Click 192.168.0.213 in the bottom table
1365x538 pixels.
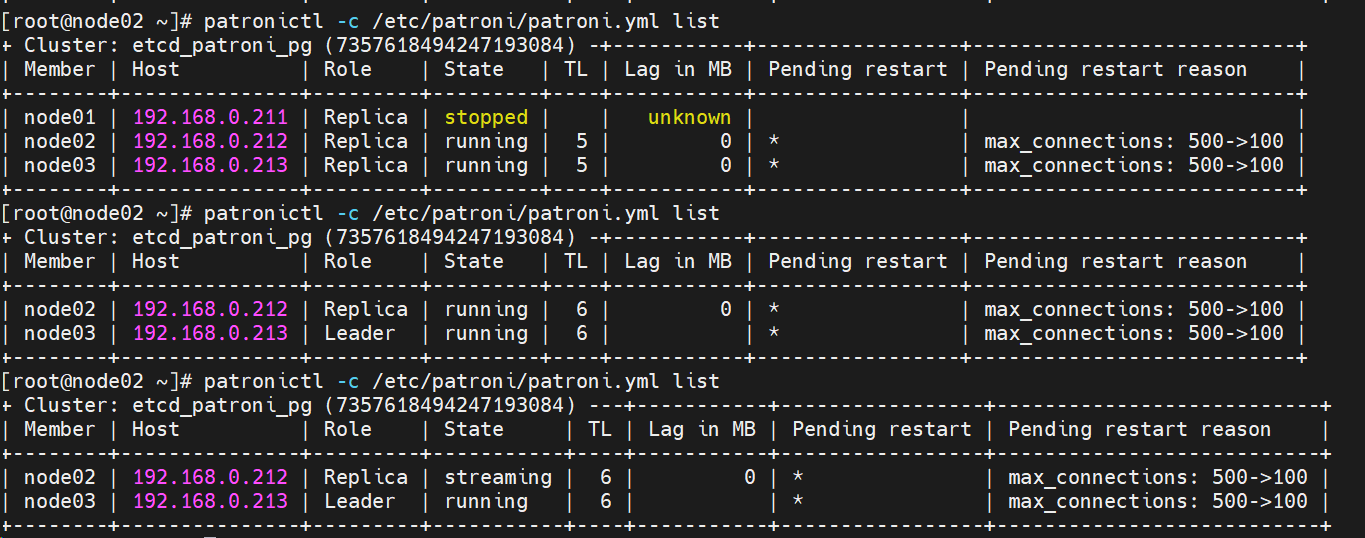coord(210,501)
